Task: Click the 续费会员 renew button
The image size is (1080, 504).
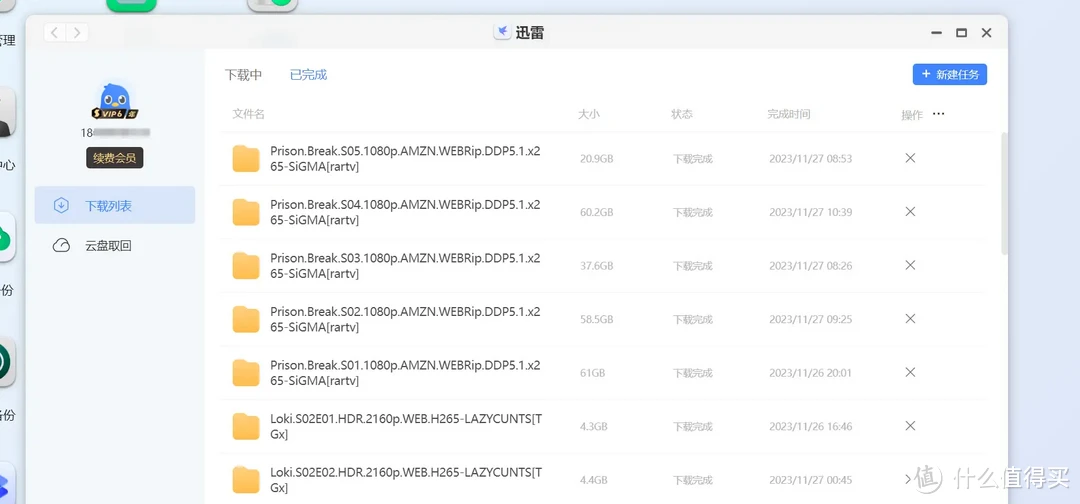Action: point(114,158)
